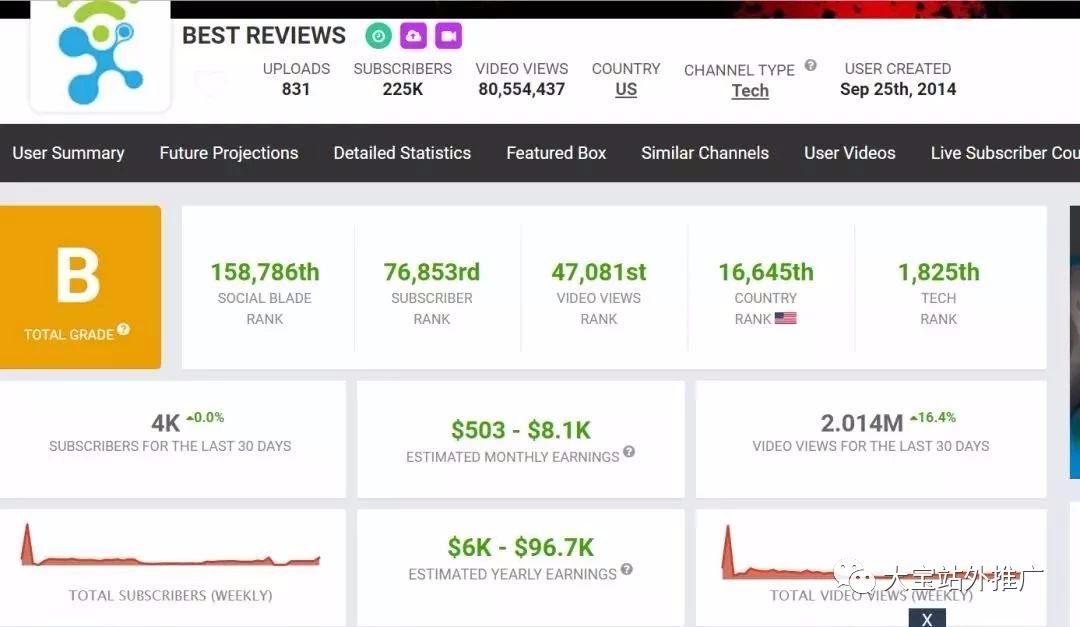Click the 225K subscribers value

pyautogui.click(x=403, y=90)
